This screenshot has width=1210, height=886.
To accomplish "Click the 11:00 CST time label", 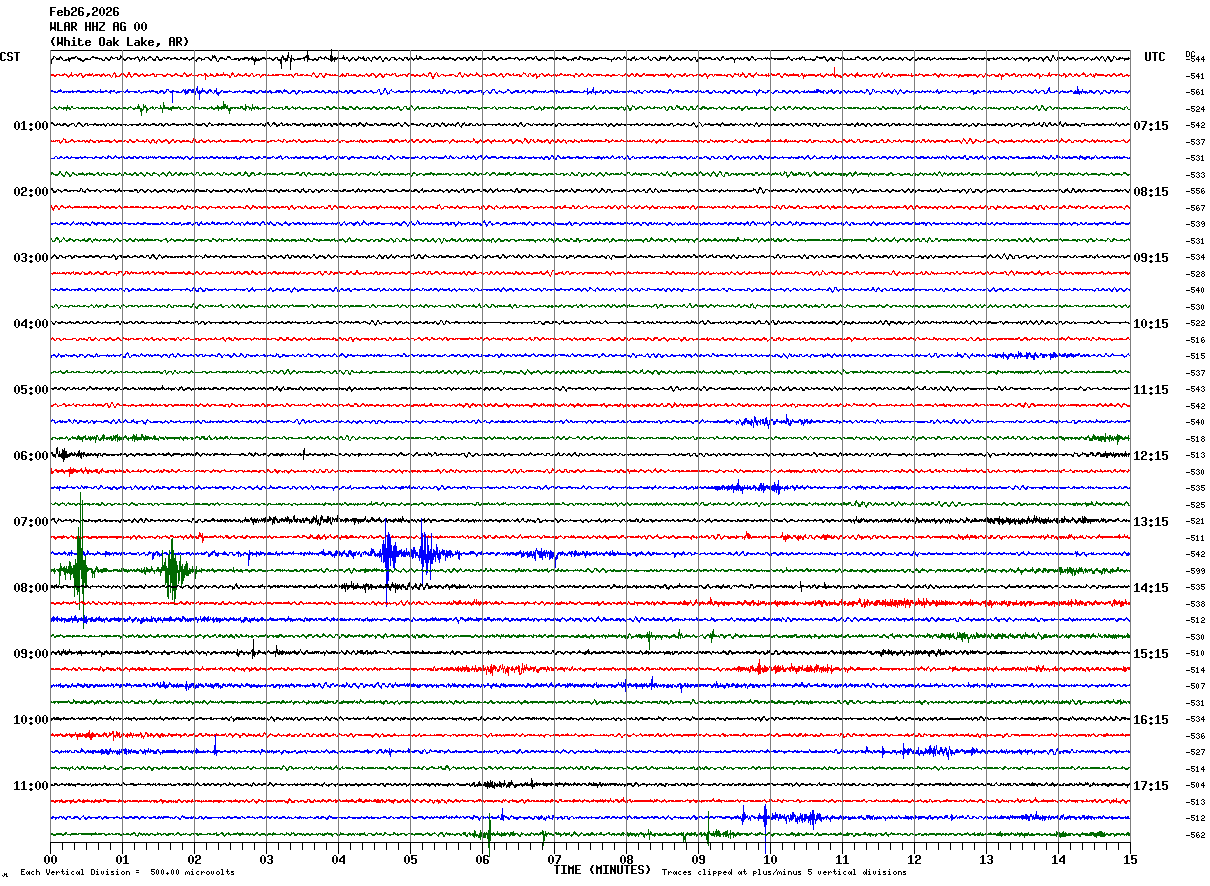I will (x=30, y=786).
